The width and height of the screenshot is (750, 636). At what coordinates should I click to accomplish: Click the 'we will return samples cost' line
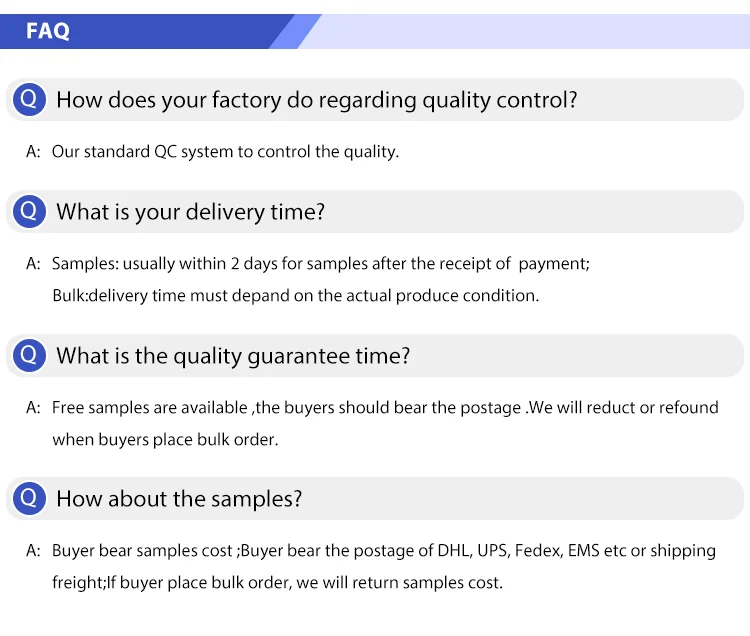pyautogui.click(x=277, y=583)
